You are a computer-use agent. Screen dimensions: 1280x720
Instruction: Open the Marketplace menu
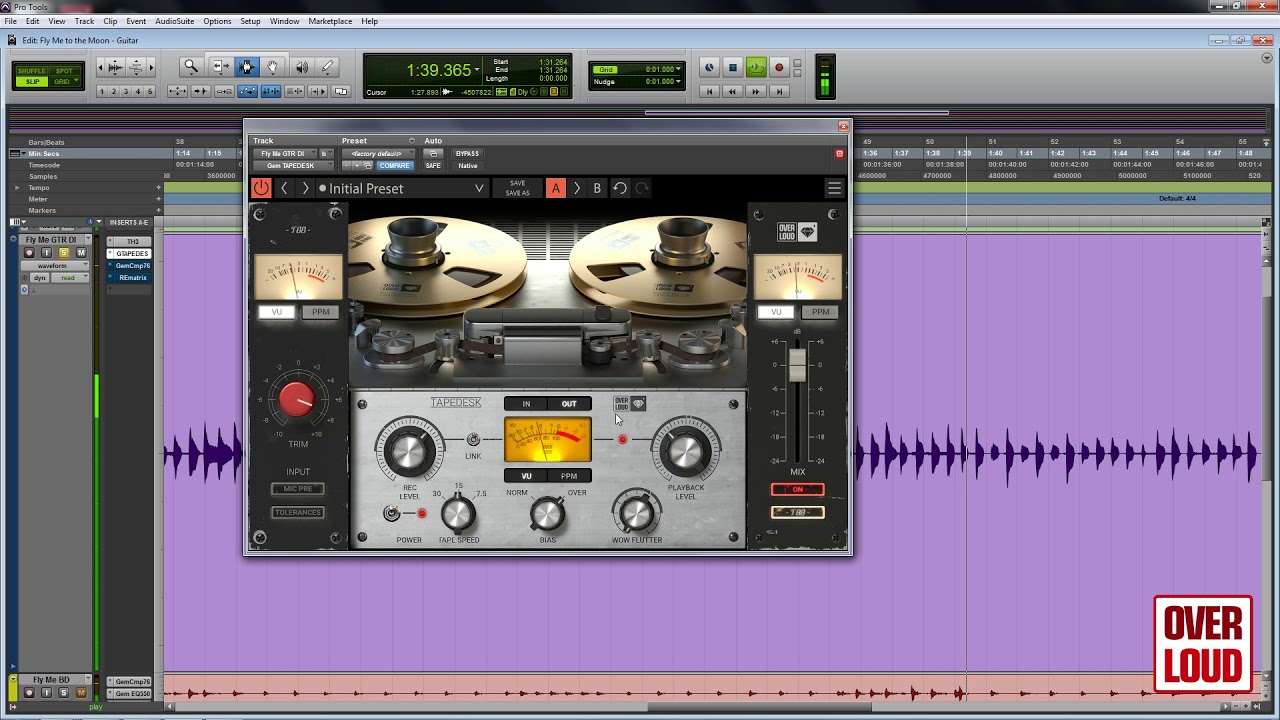click(330, 21)
